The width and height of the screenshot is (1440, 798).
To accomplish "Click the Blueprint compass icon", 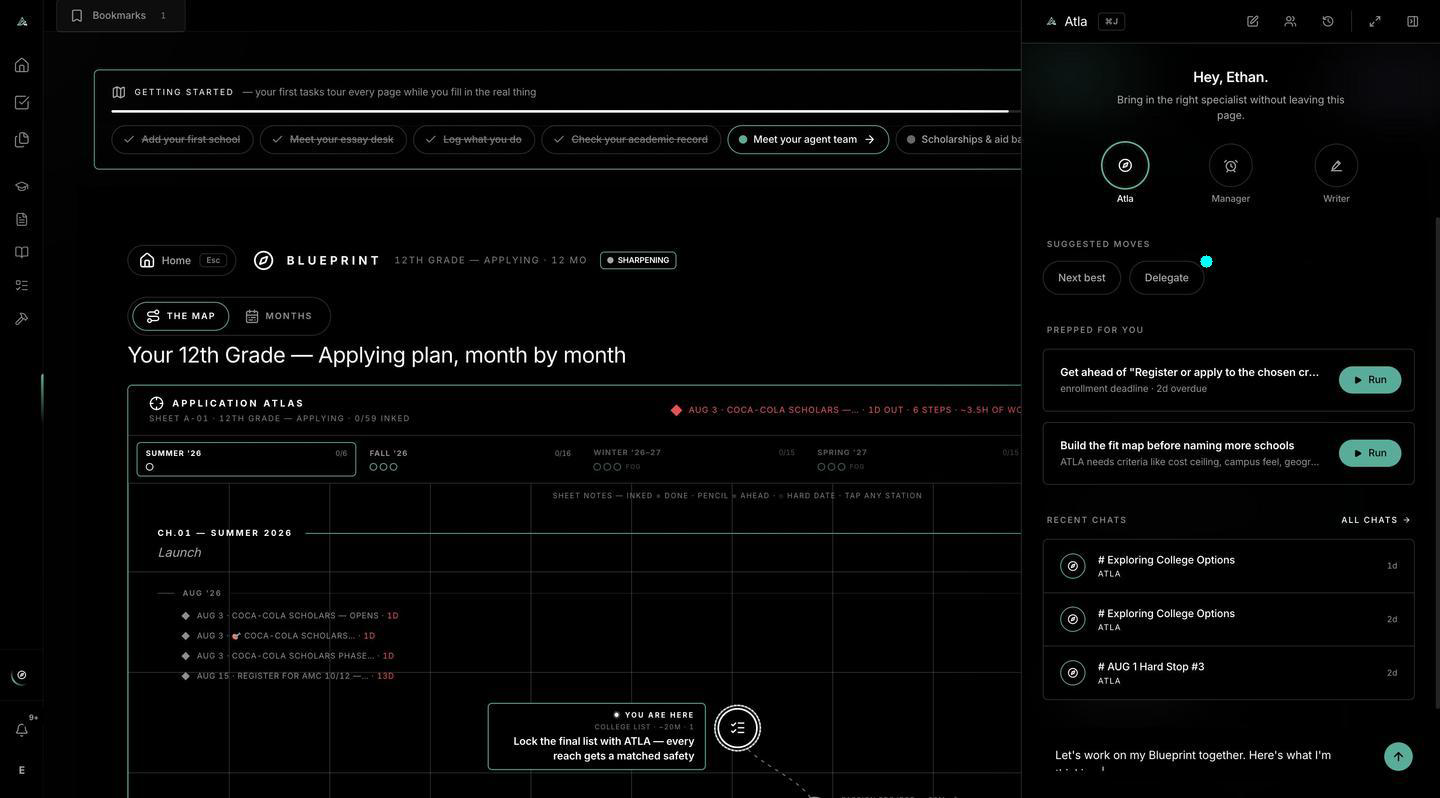I will (264, 260).
